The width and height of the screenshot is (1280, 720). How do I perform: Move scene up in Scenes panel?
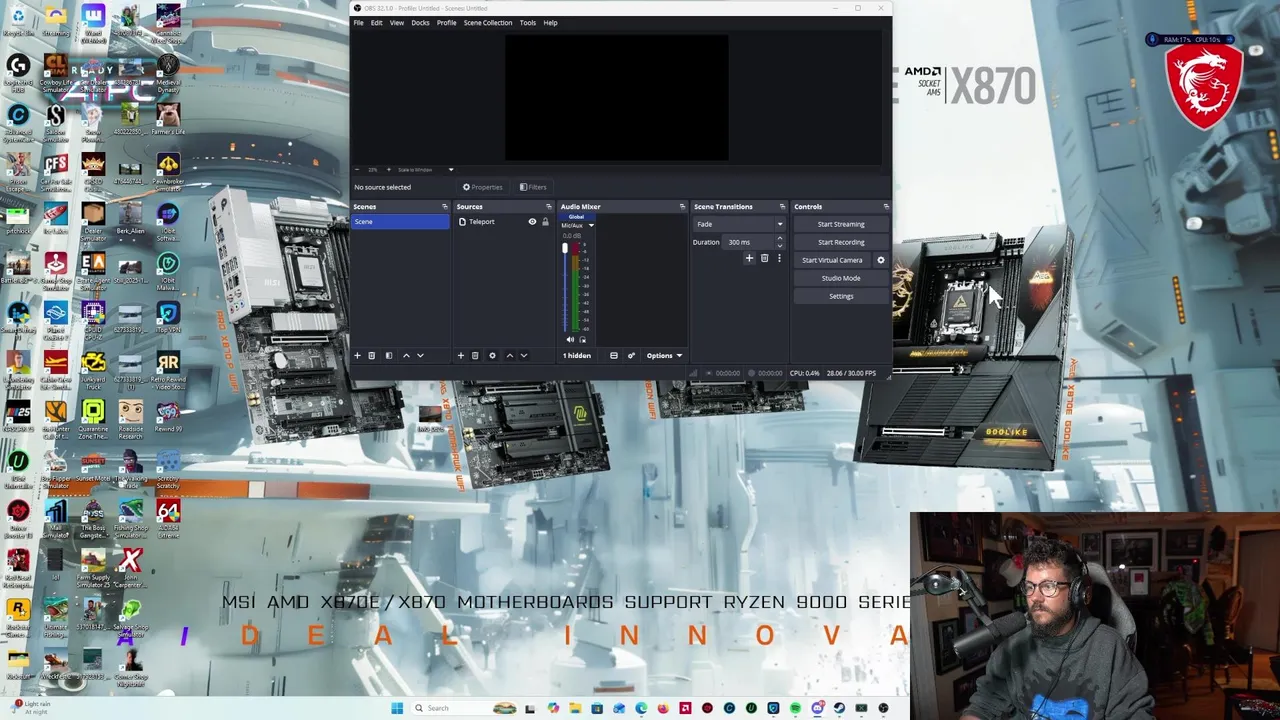point(406,355)
